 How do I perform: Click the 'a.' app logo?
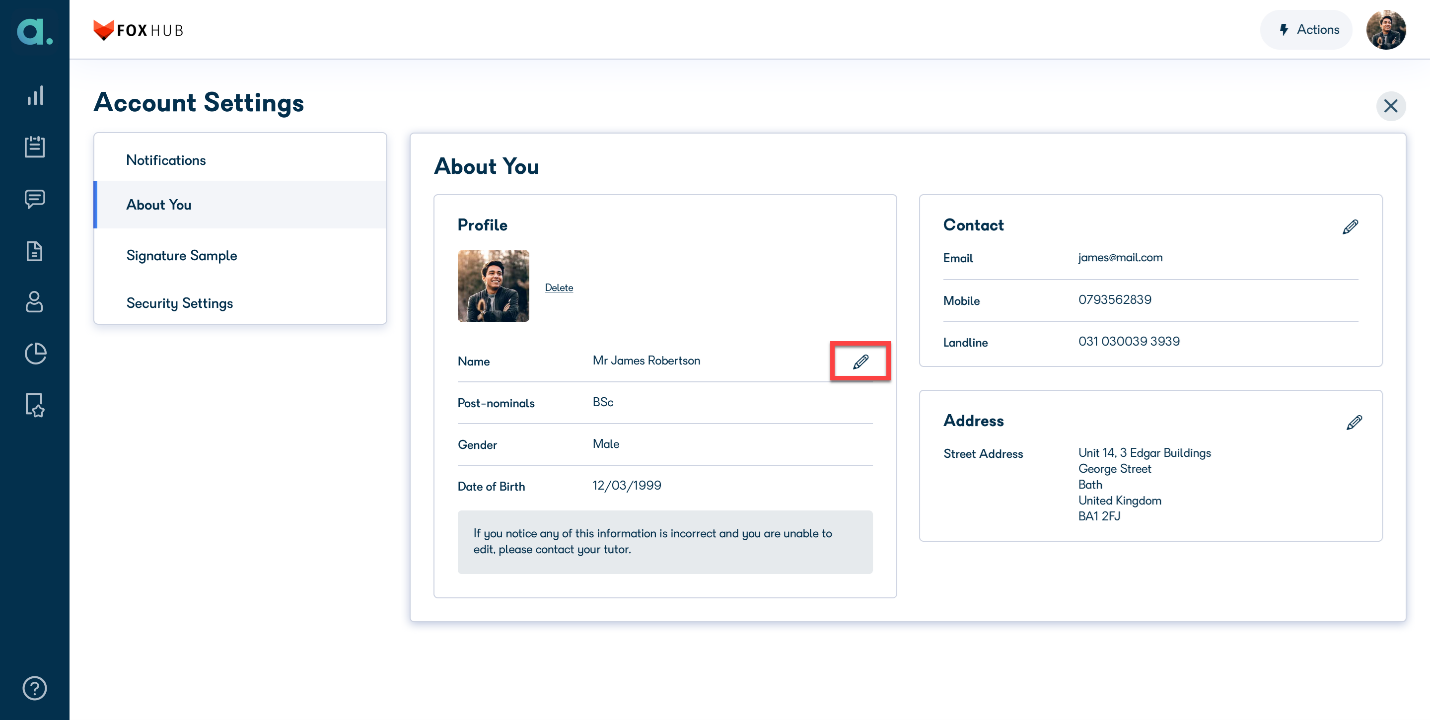point(35,31)
